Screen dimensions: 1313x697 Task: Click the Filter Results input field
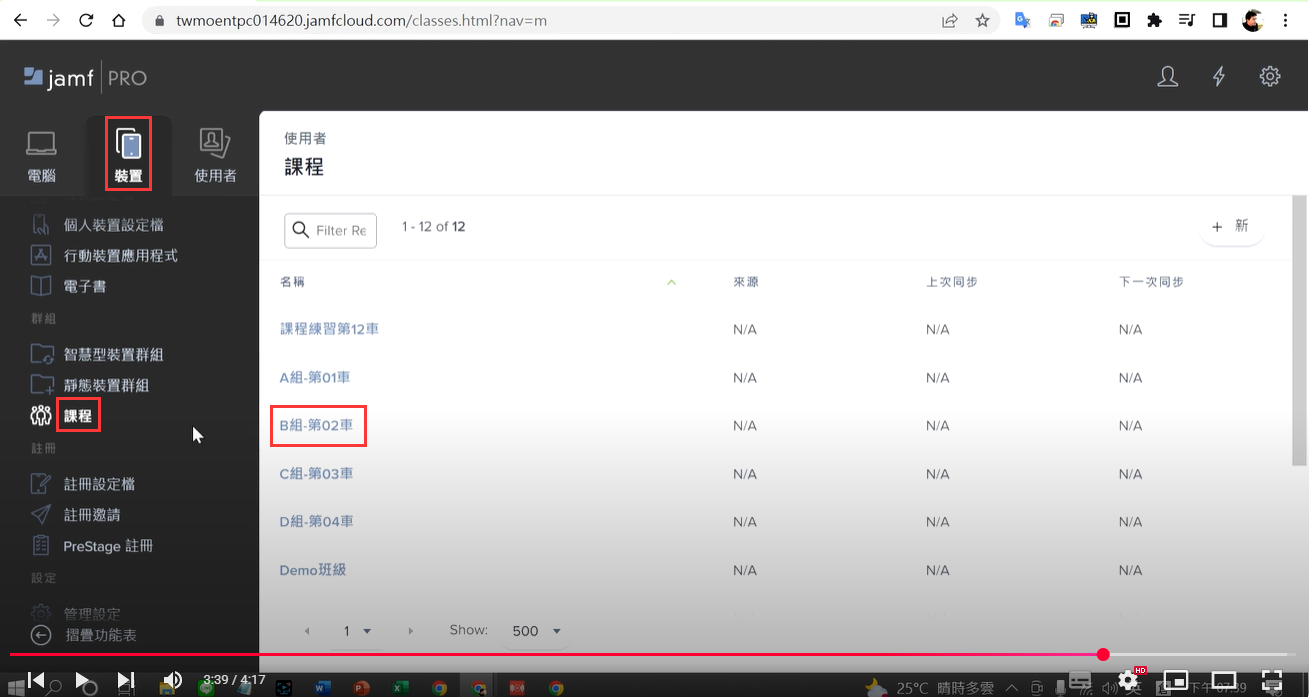pyautogui.click(x=331, y=230)
